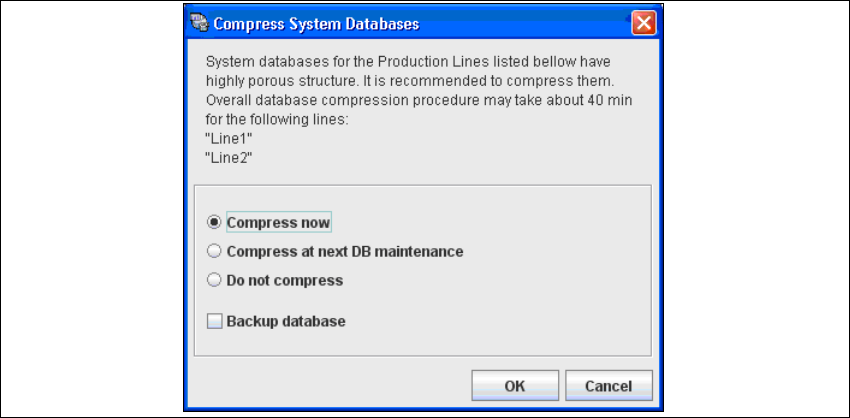Enable the Backup database checkbox

point(214,321)
